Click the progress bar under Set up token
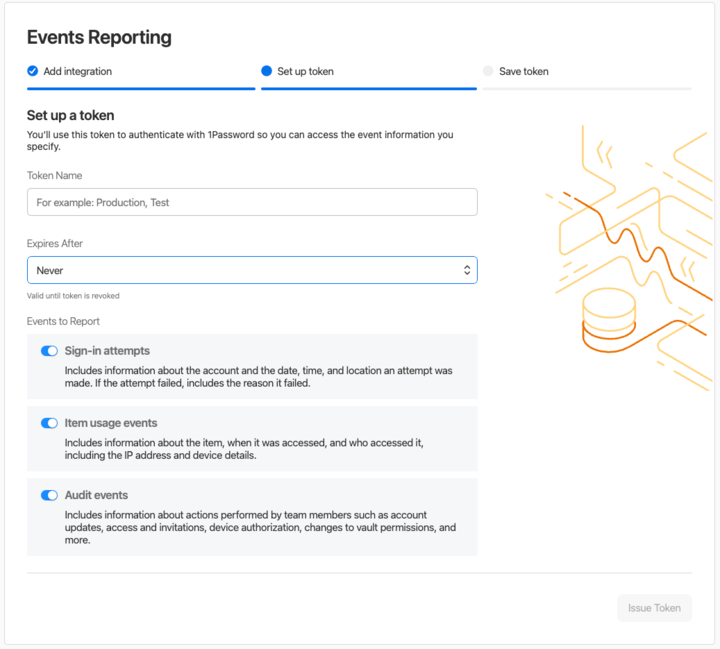 click(x=369, y=89)
